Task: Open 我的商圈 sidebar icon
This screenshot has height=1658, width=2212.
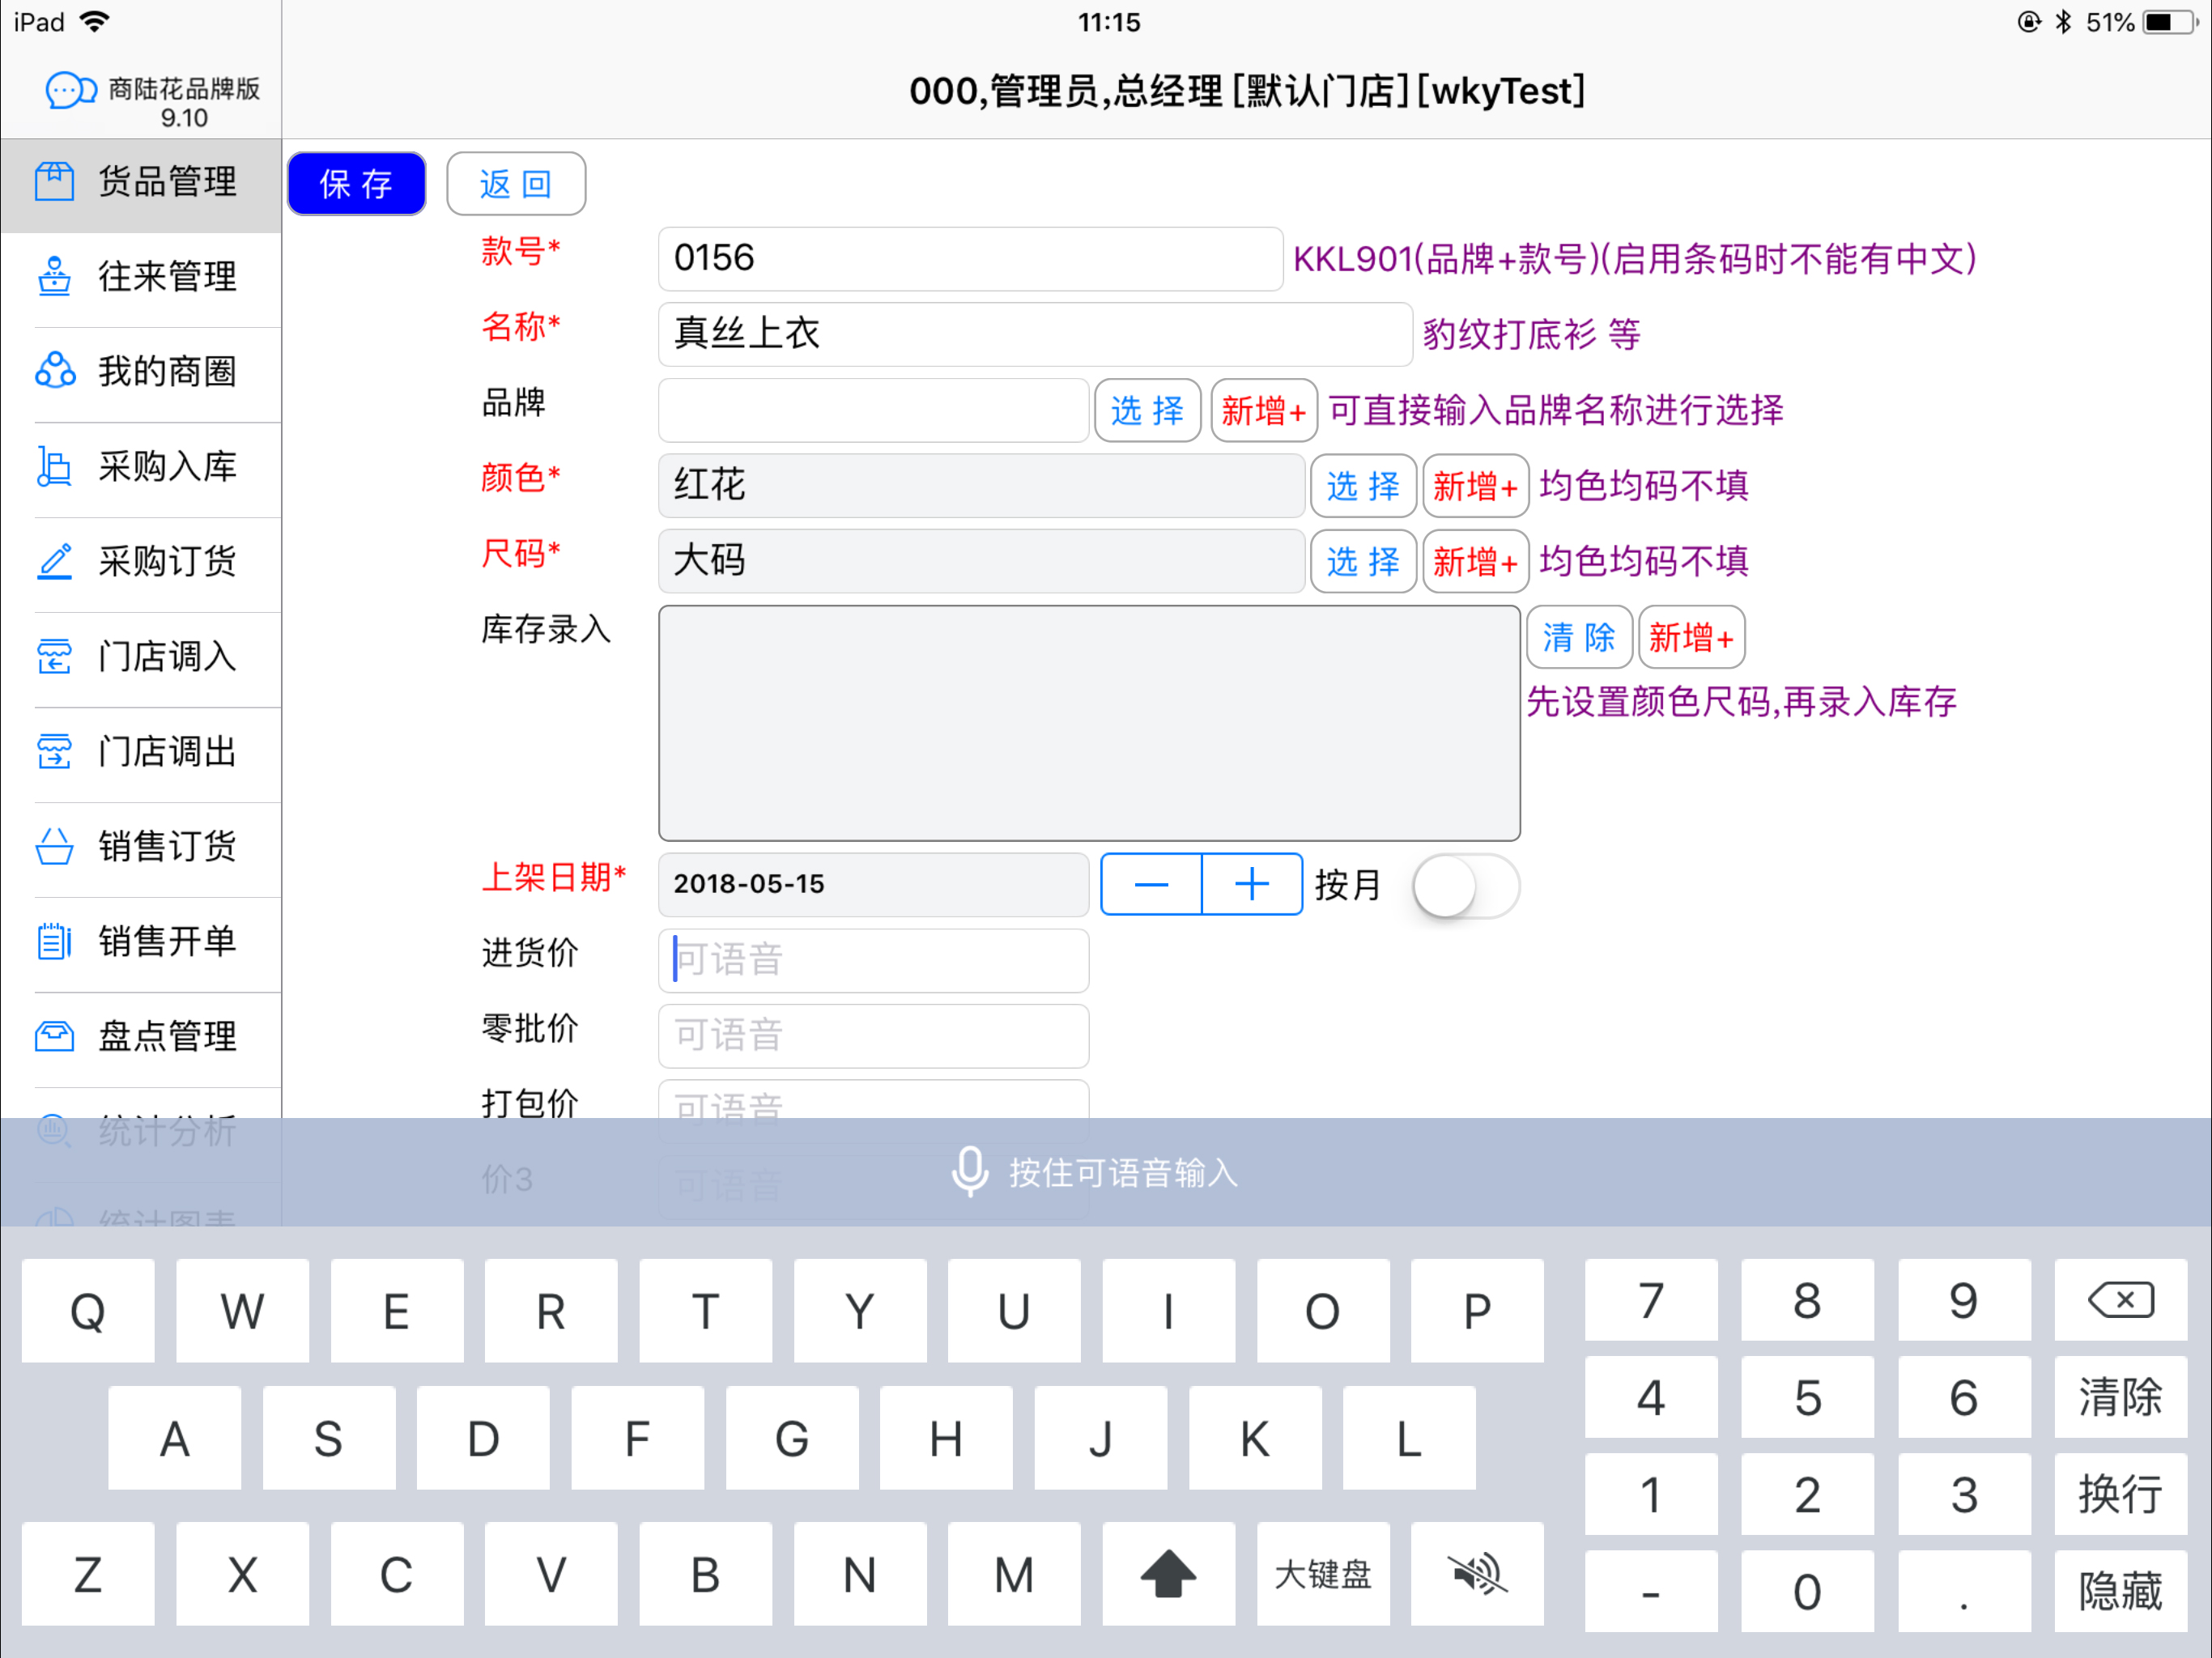Action: coord(54,371)
